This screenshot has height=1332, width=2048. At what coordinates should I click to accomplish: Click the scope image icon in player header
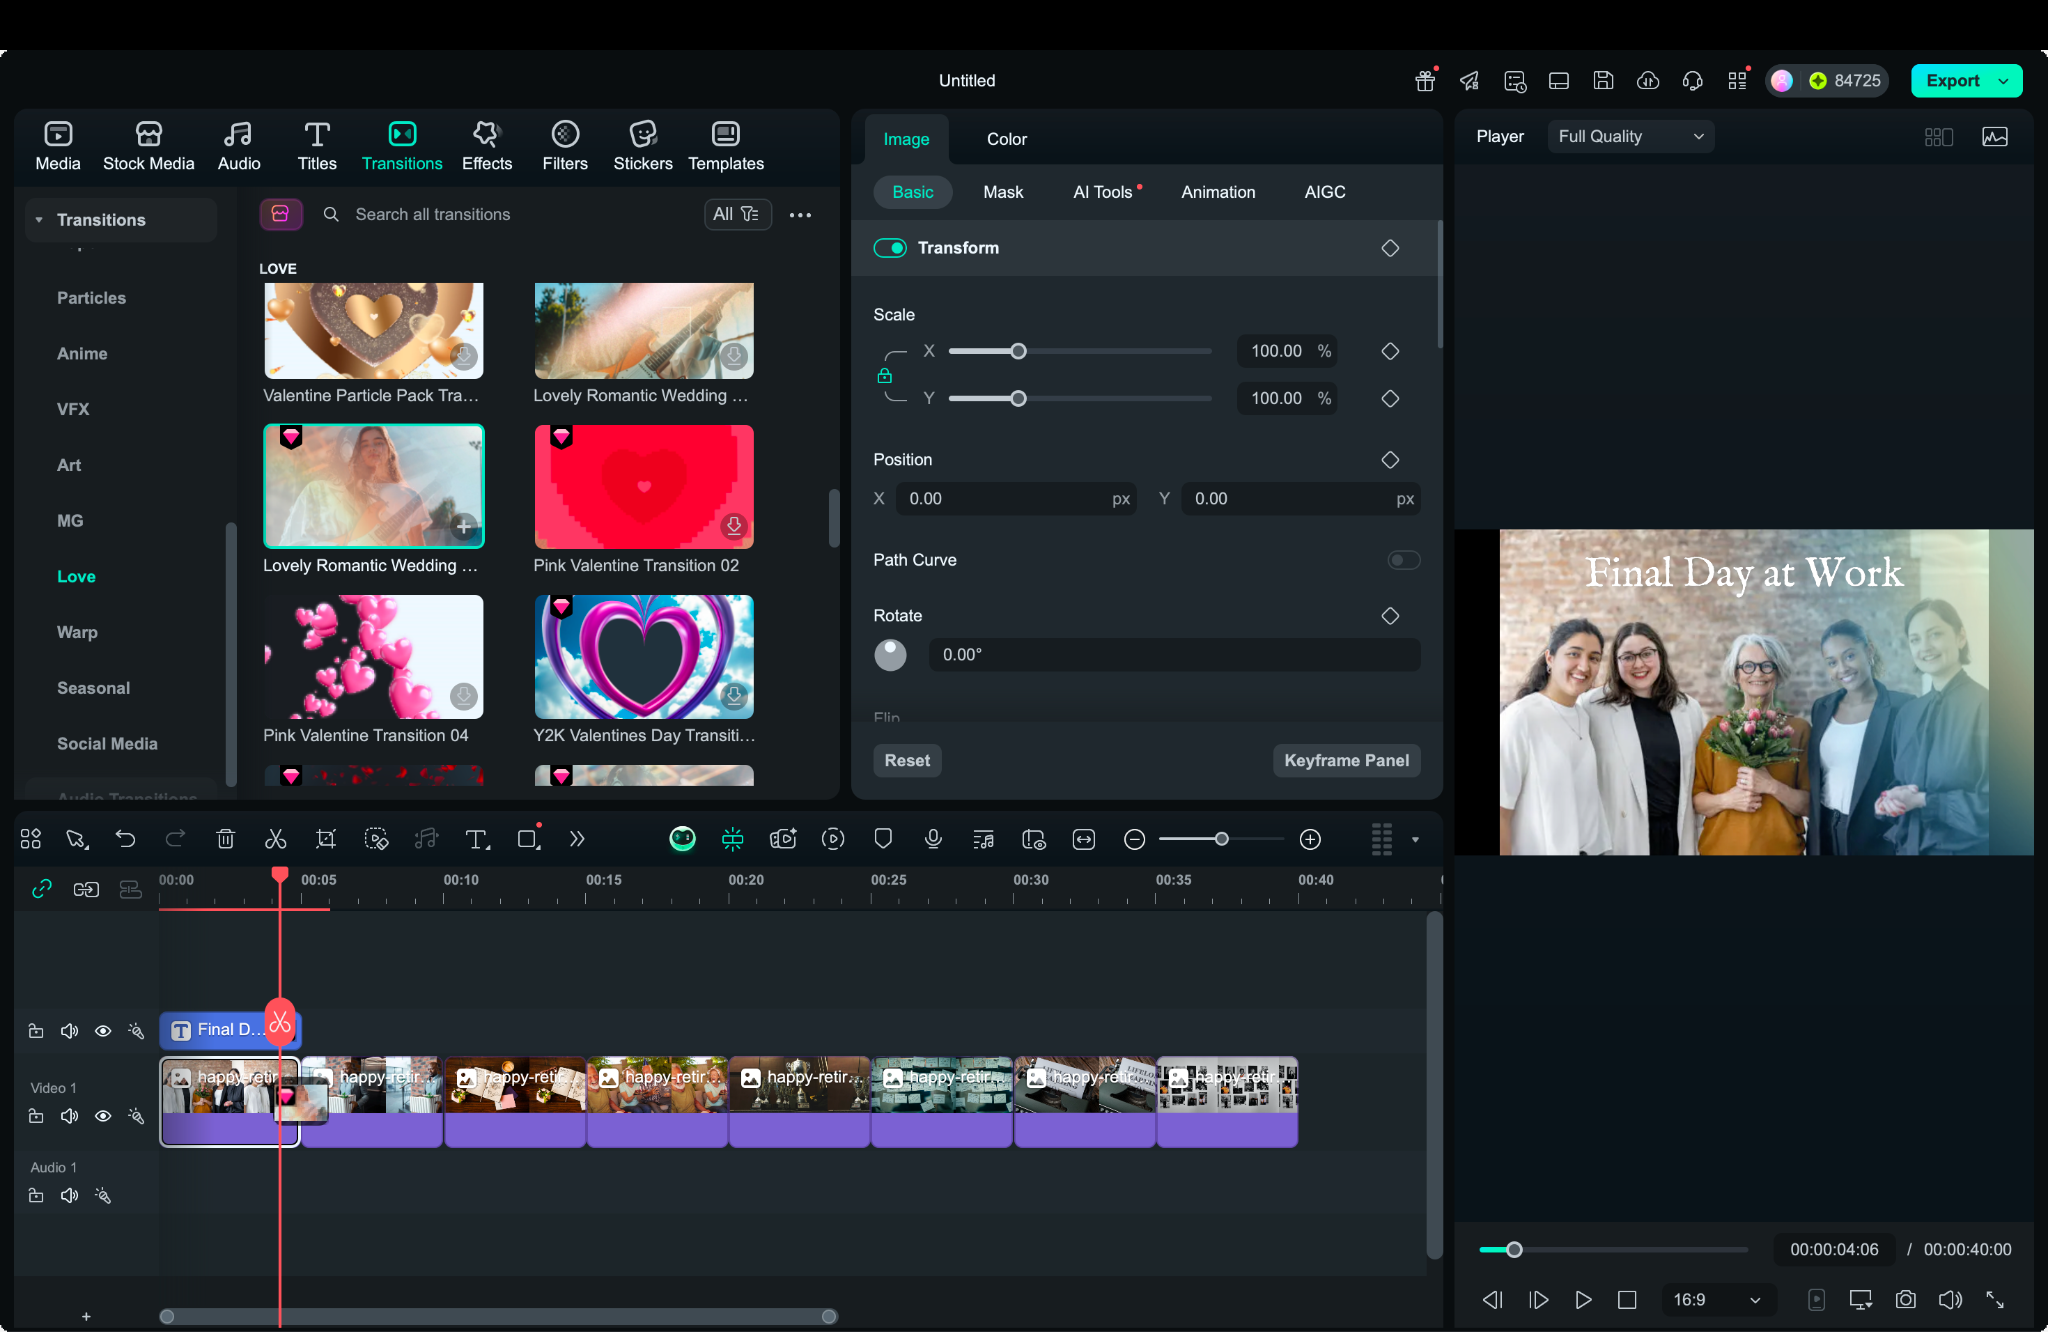tap(1995, 137)
